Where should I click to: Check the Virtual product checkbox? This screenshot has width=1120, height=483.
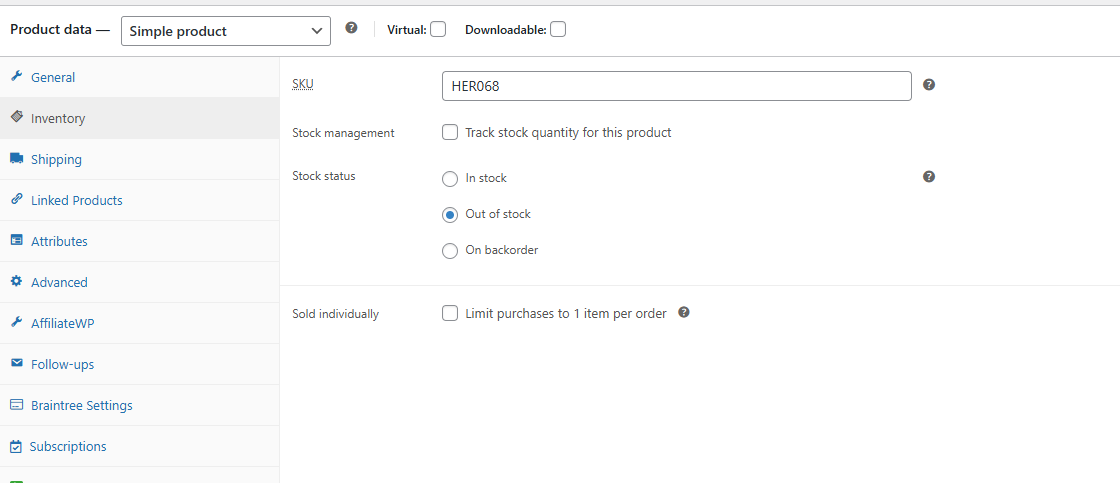click(438, 29)
